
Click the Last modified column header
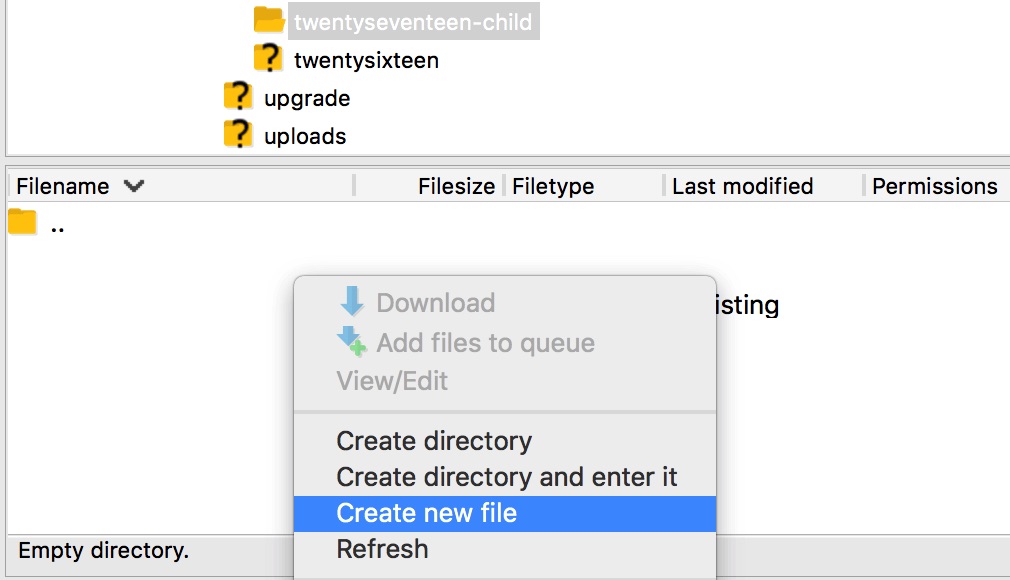click(x=742, y=186)
